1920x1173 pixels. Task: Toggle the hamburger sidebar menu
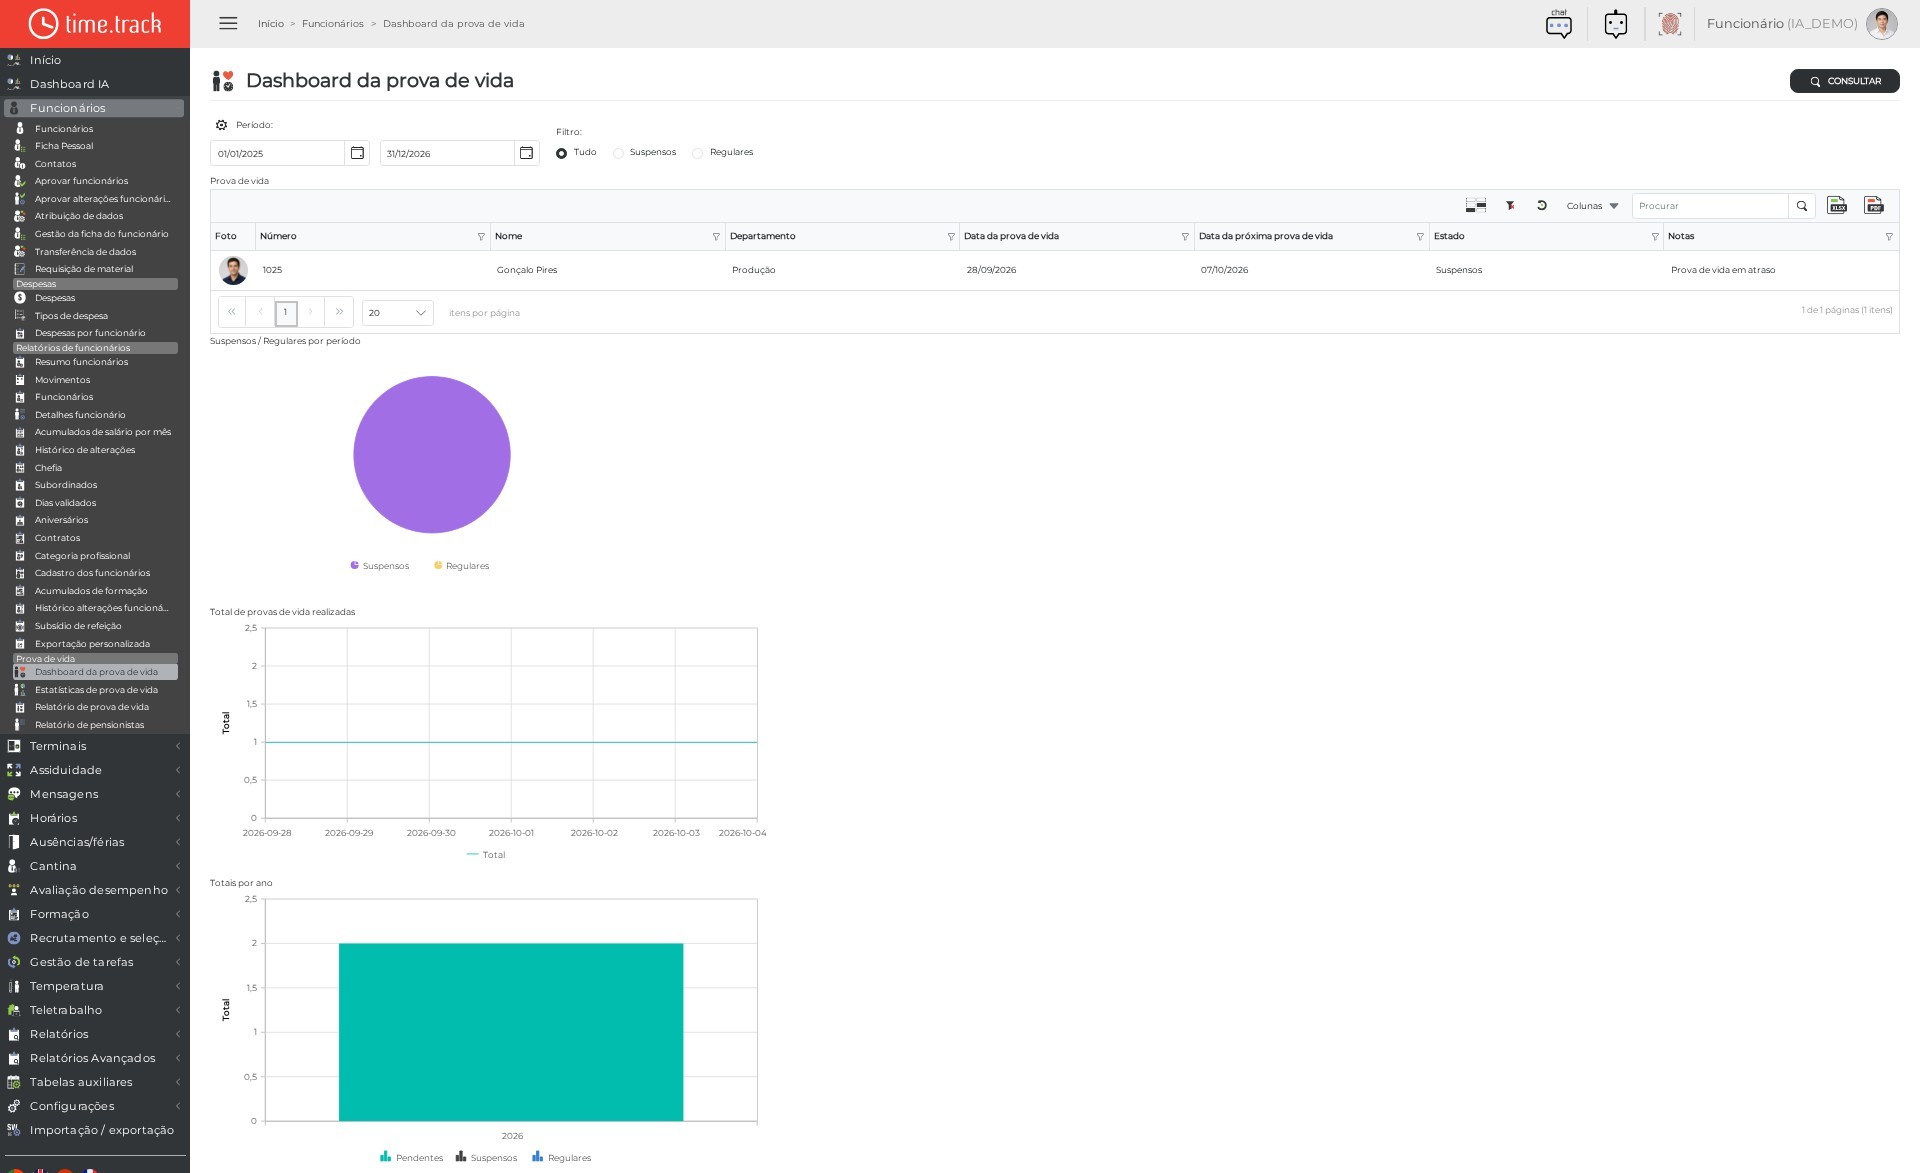228,23
